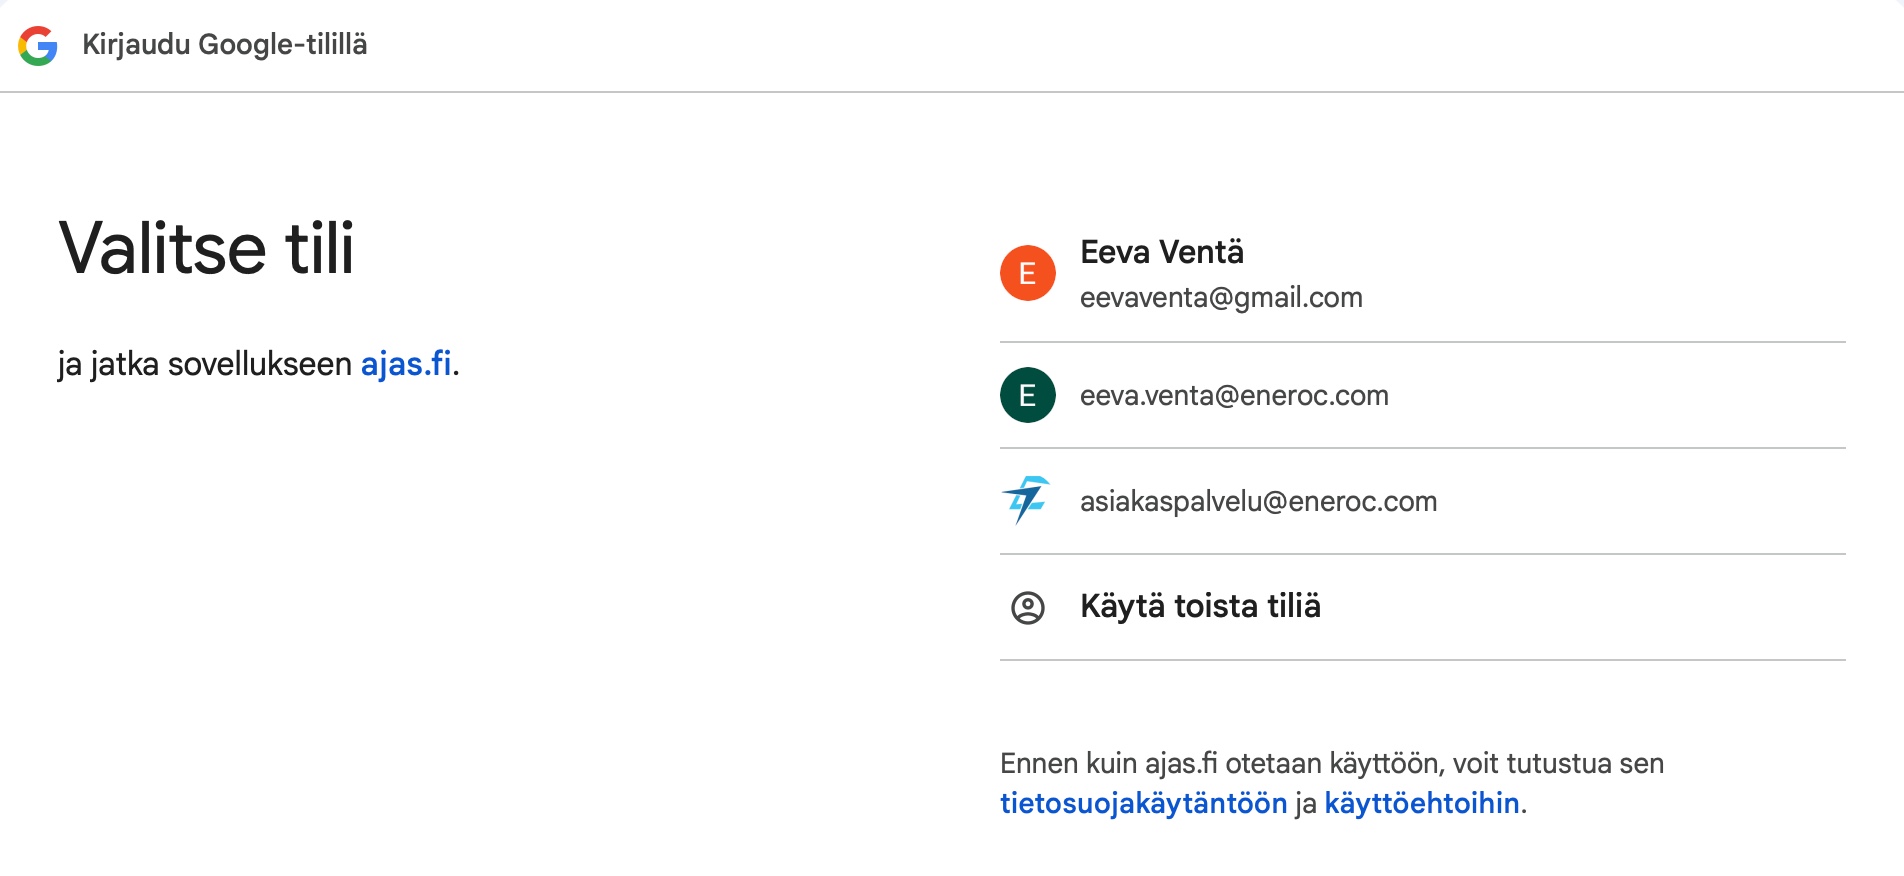Click the dark green E avatar

[x=1027, y=396]
